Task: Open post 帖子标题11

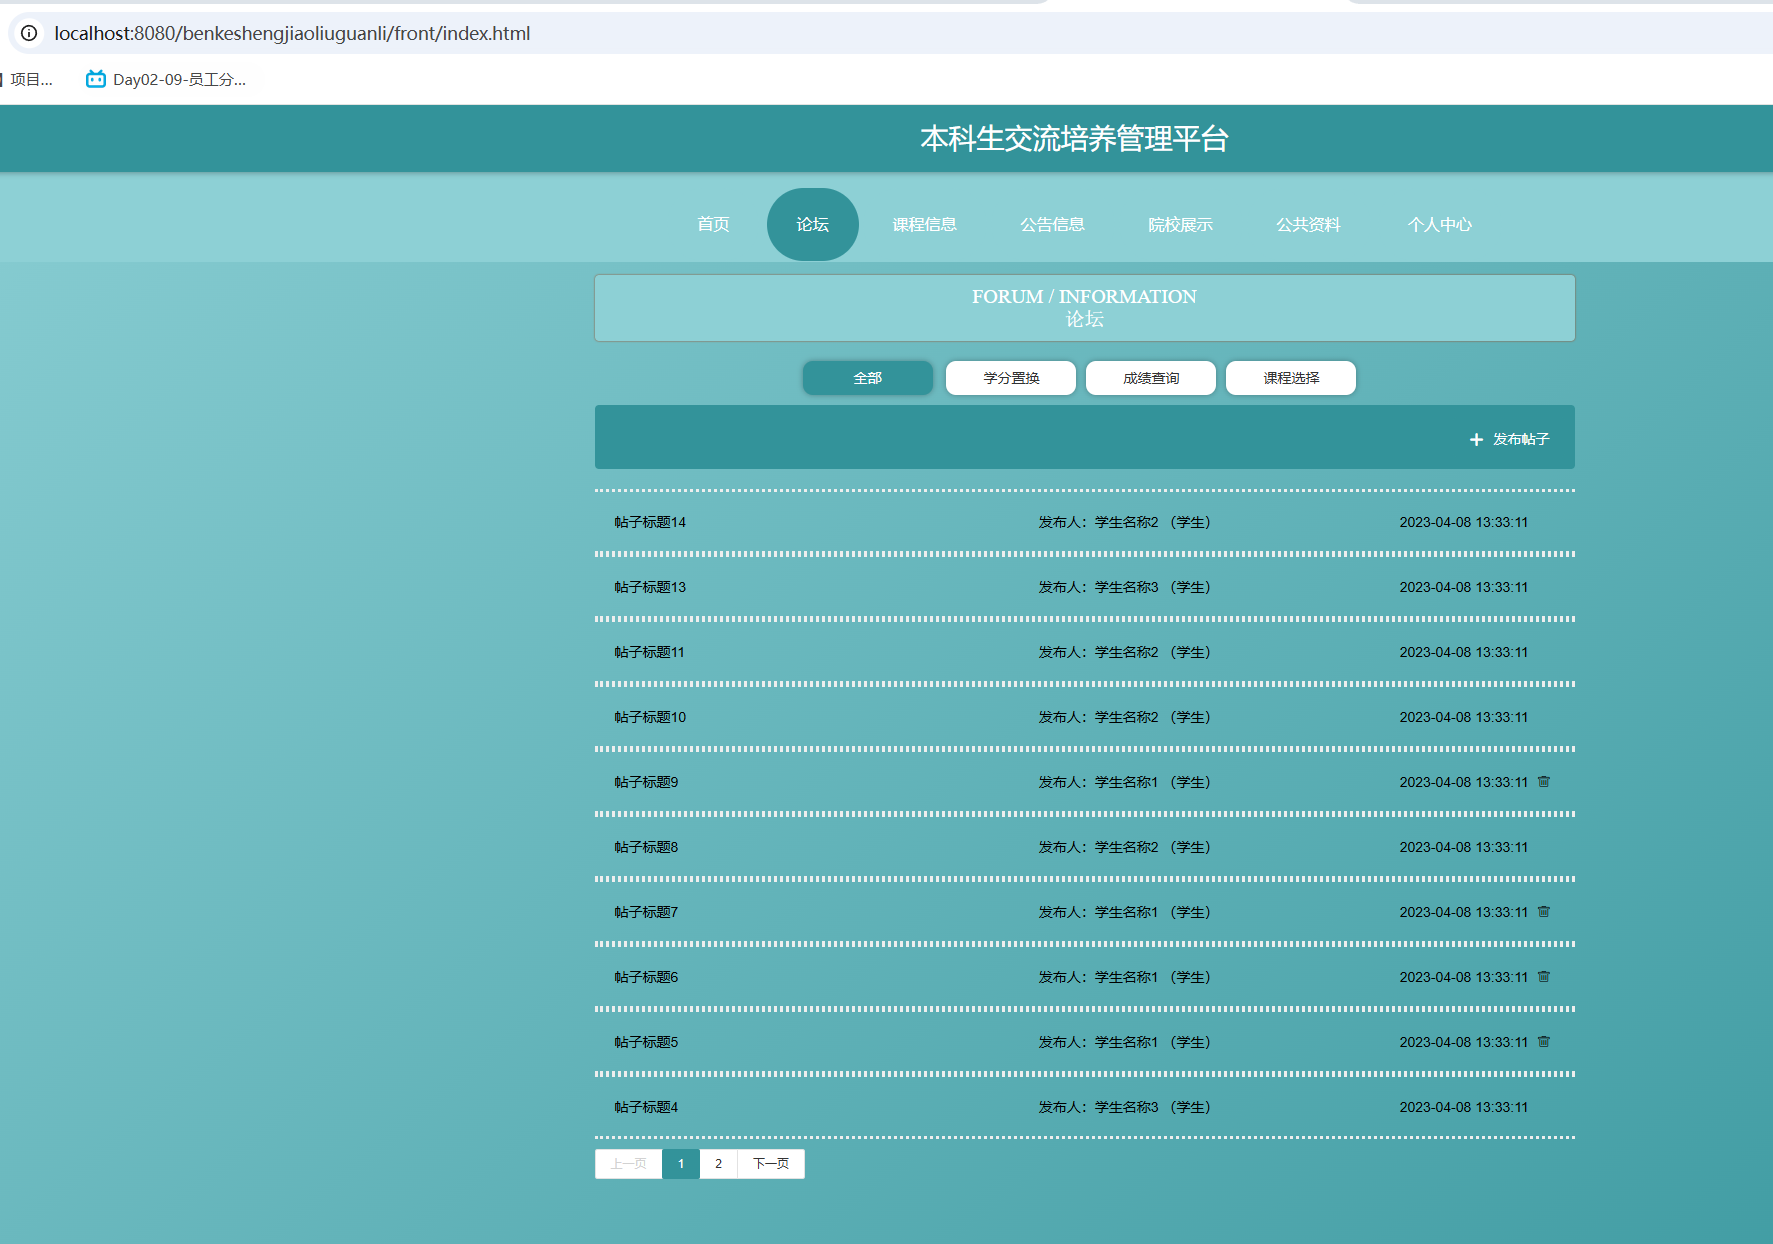Action: point(650,652)
